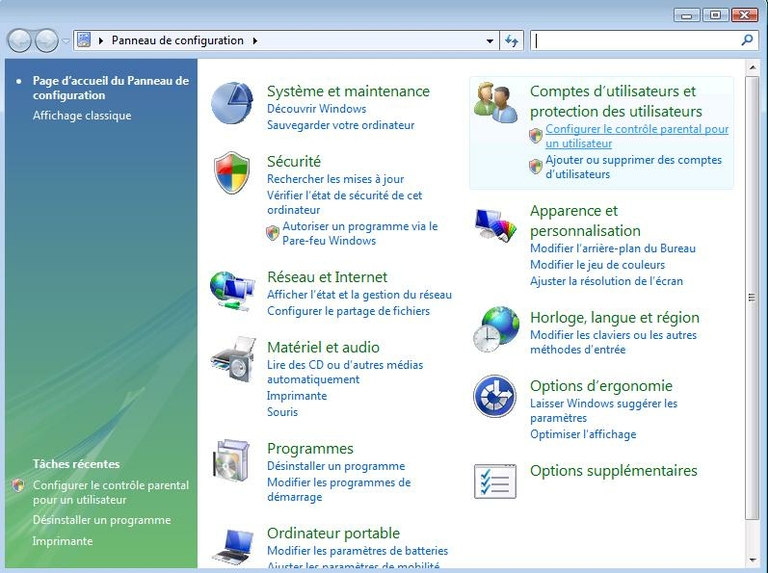This screenshot has width=768, height=573.
Task: Click Configurer le contrôle parental in main pane
Action: click(637, 136)
